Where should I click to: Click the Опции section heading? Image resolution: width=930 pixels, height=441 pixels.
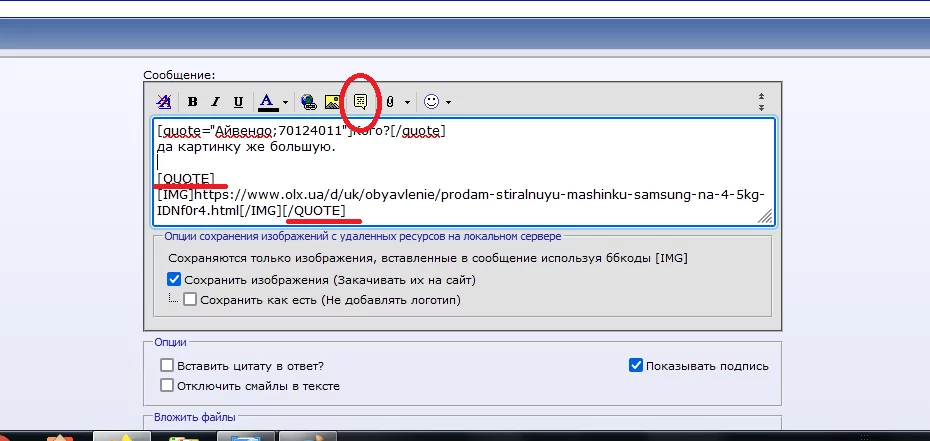point(170,342)
